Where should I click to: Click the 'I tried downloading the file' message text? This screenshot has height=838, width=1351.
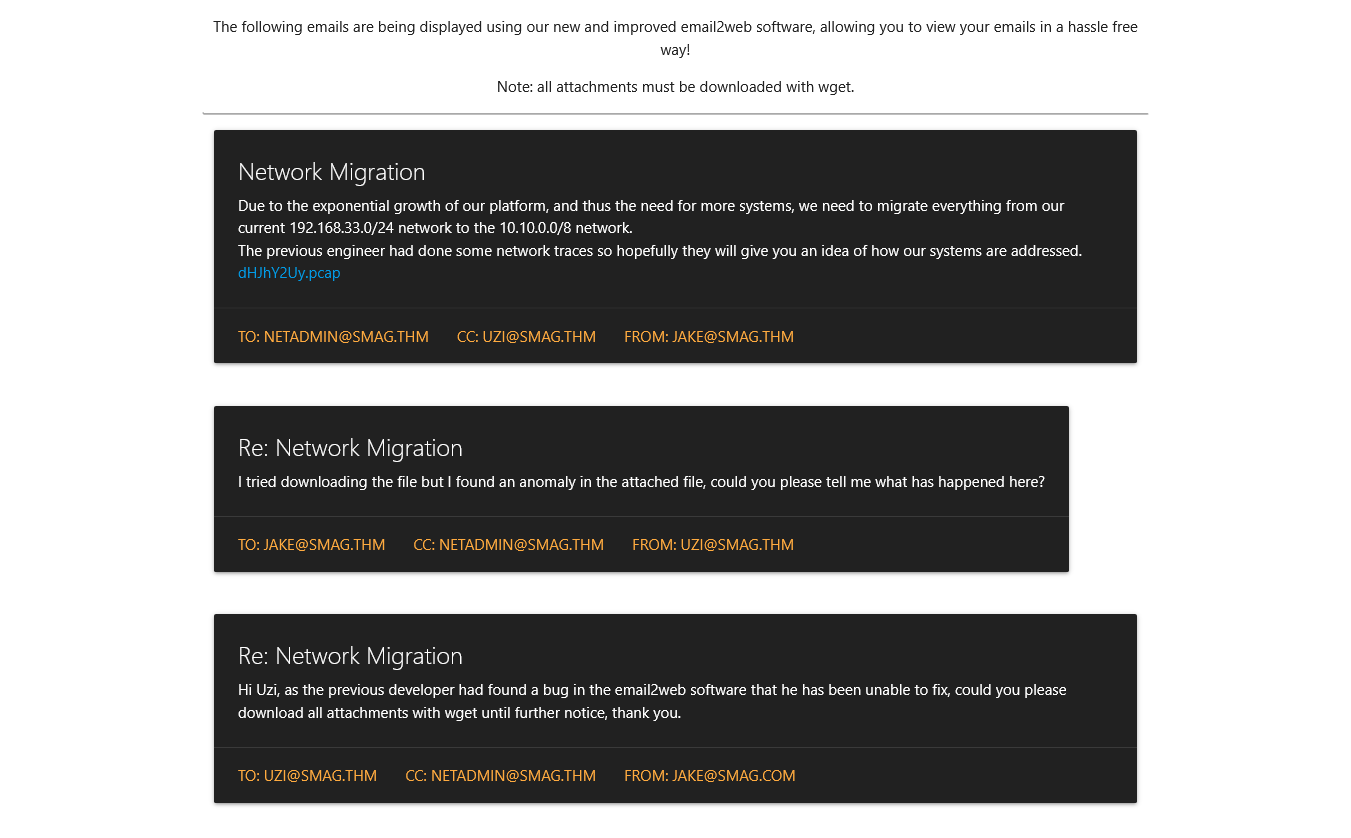(x=641, y=482)
